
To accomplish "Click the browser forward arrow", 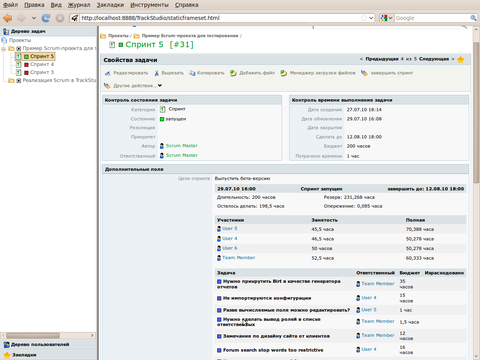I will pos(21,18).
